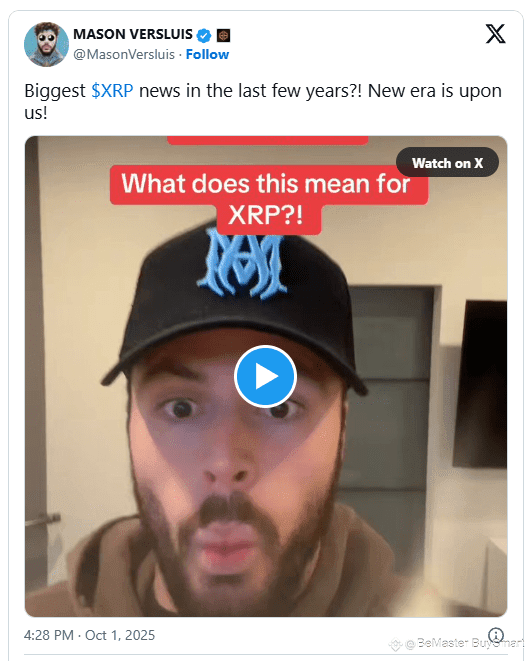Open the @MasonVersluis handle link
The height and width of the screenshot is (661, 532).
click(124, 54)
